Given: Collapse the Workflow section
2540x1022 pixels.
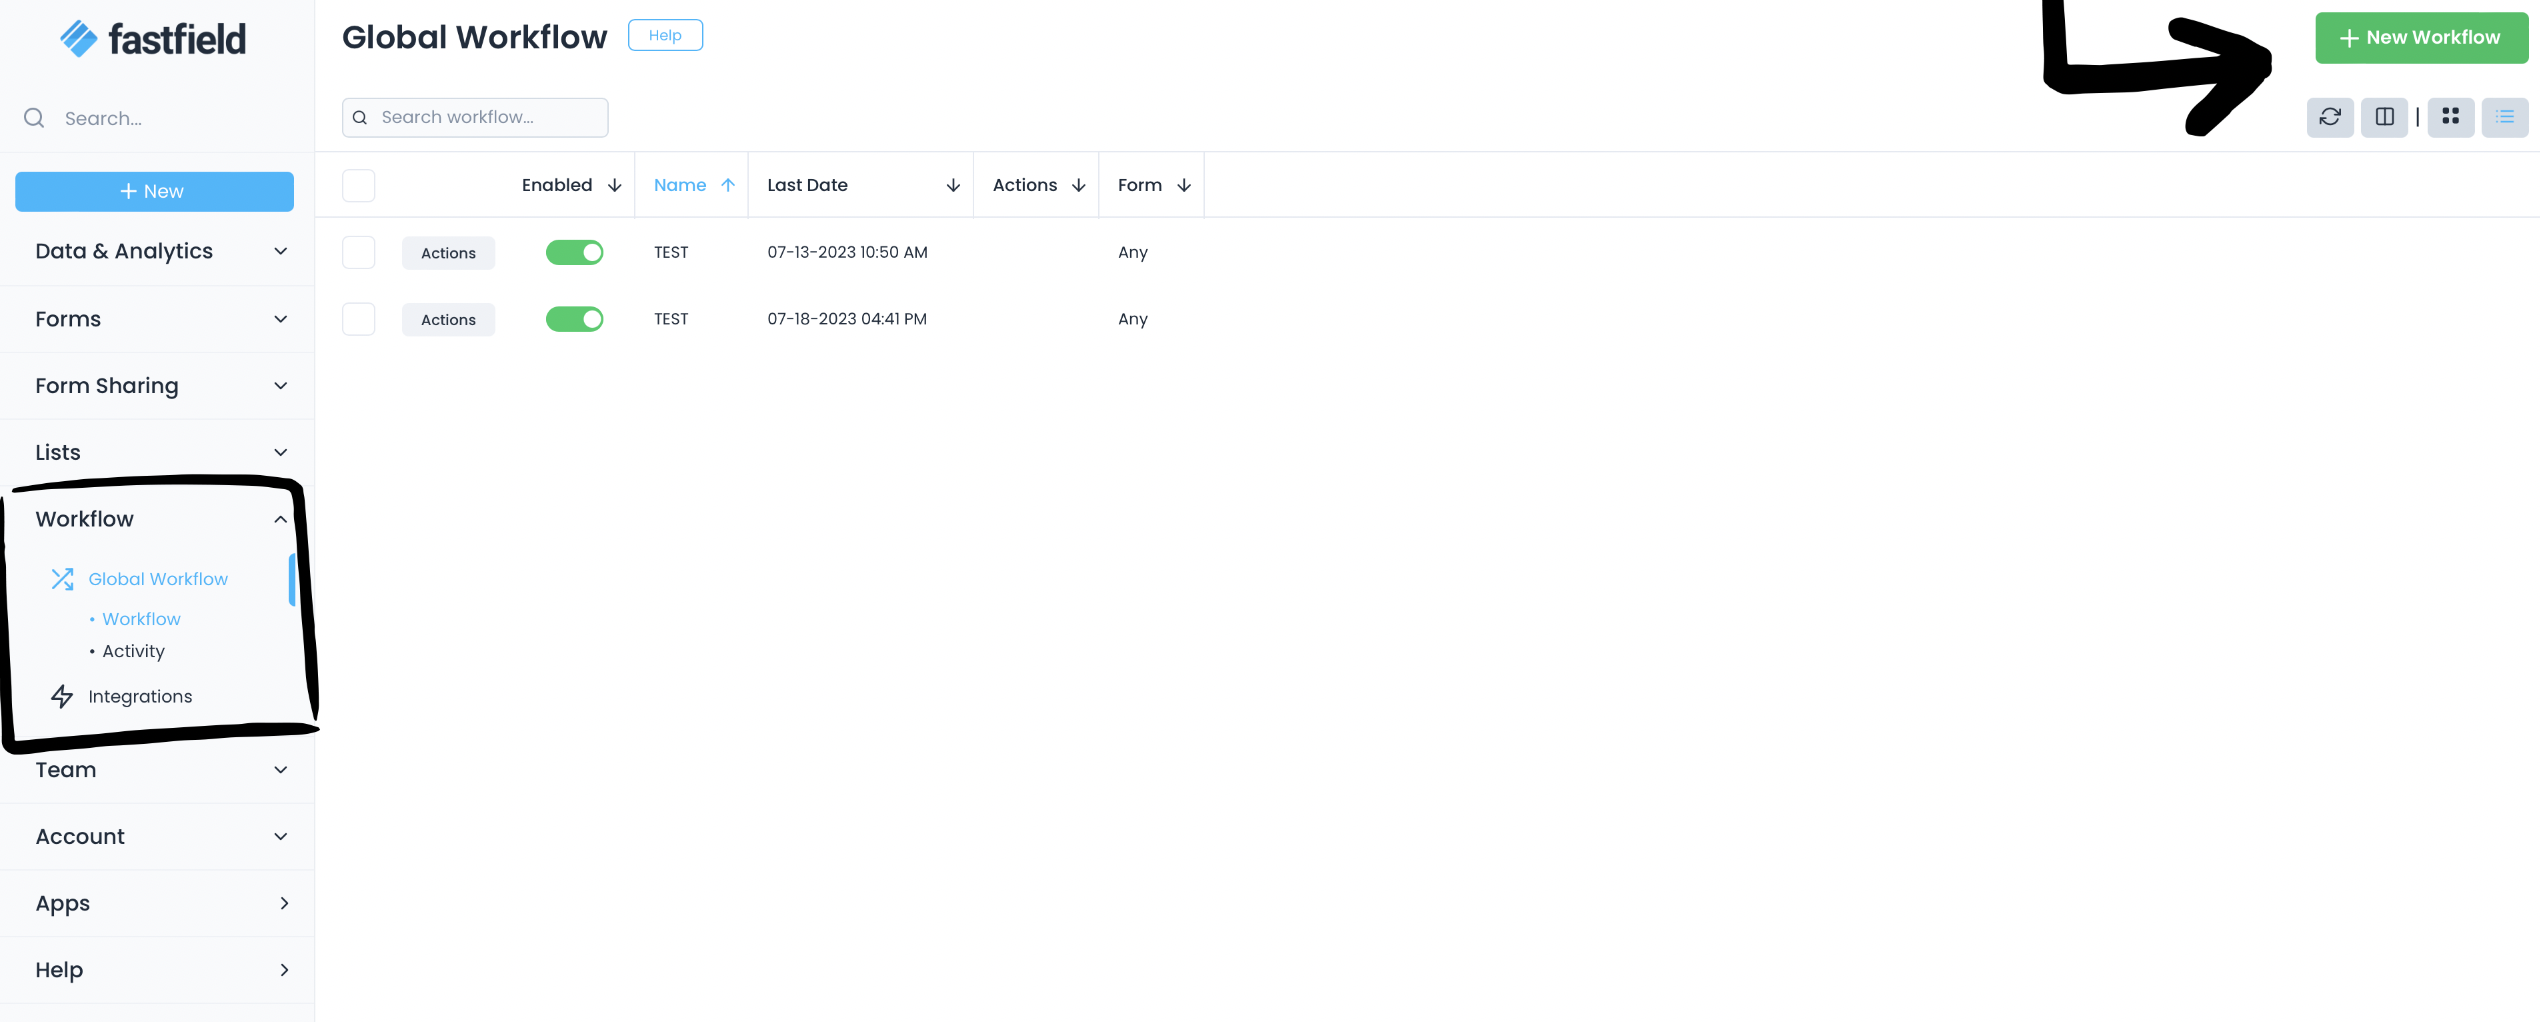Looking at the screenshot, I should pyautogui.click(x=280, y=519).
